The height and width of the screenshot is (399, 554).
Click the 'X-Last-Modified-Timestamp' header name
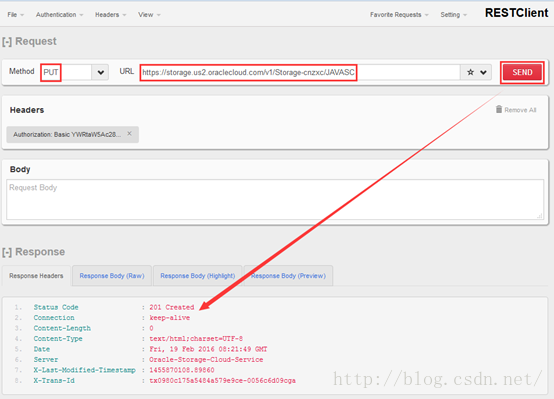tap(84, 370)
